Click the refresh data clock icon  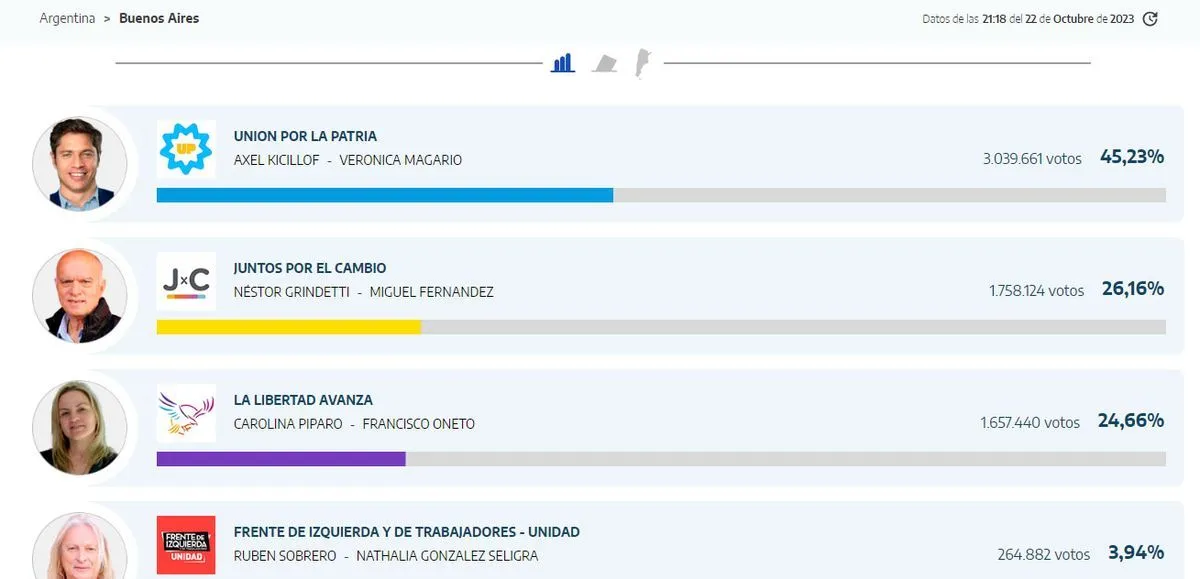[1150, 19]
